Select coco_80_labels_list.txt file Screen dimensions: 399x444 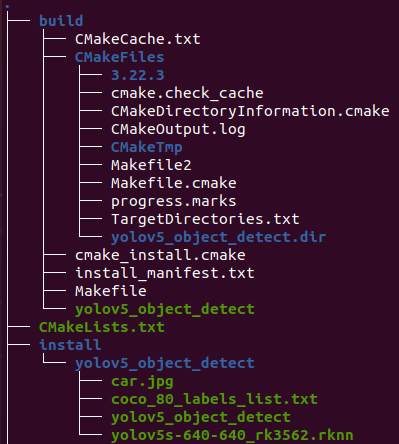point(214,399)
